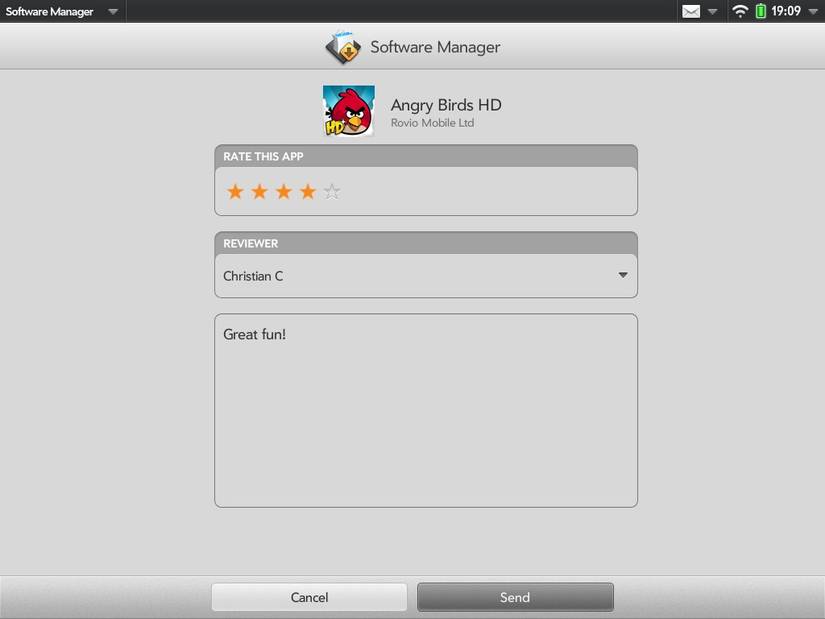
Task: Click the Wi-Fi status icon
Action: [740, 11]
